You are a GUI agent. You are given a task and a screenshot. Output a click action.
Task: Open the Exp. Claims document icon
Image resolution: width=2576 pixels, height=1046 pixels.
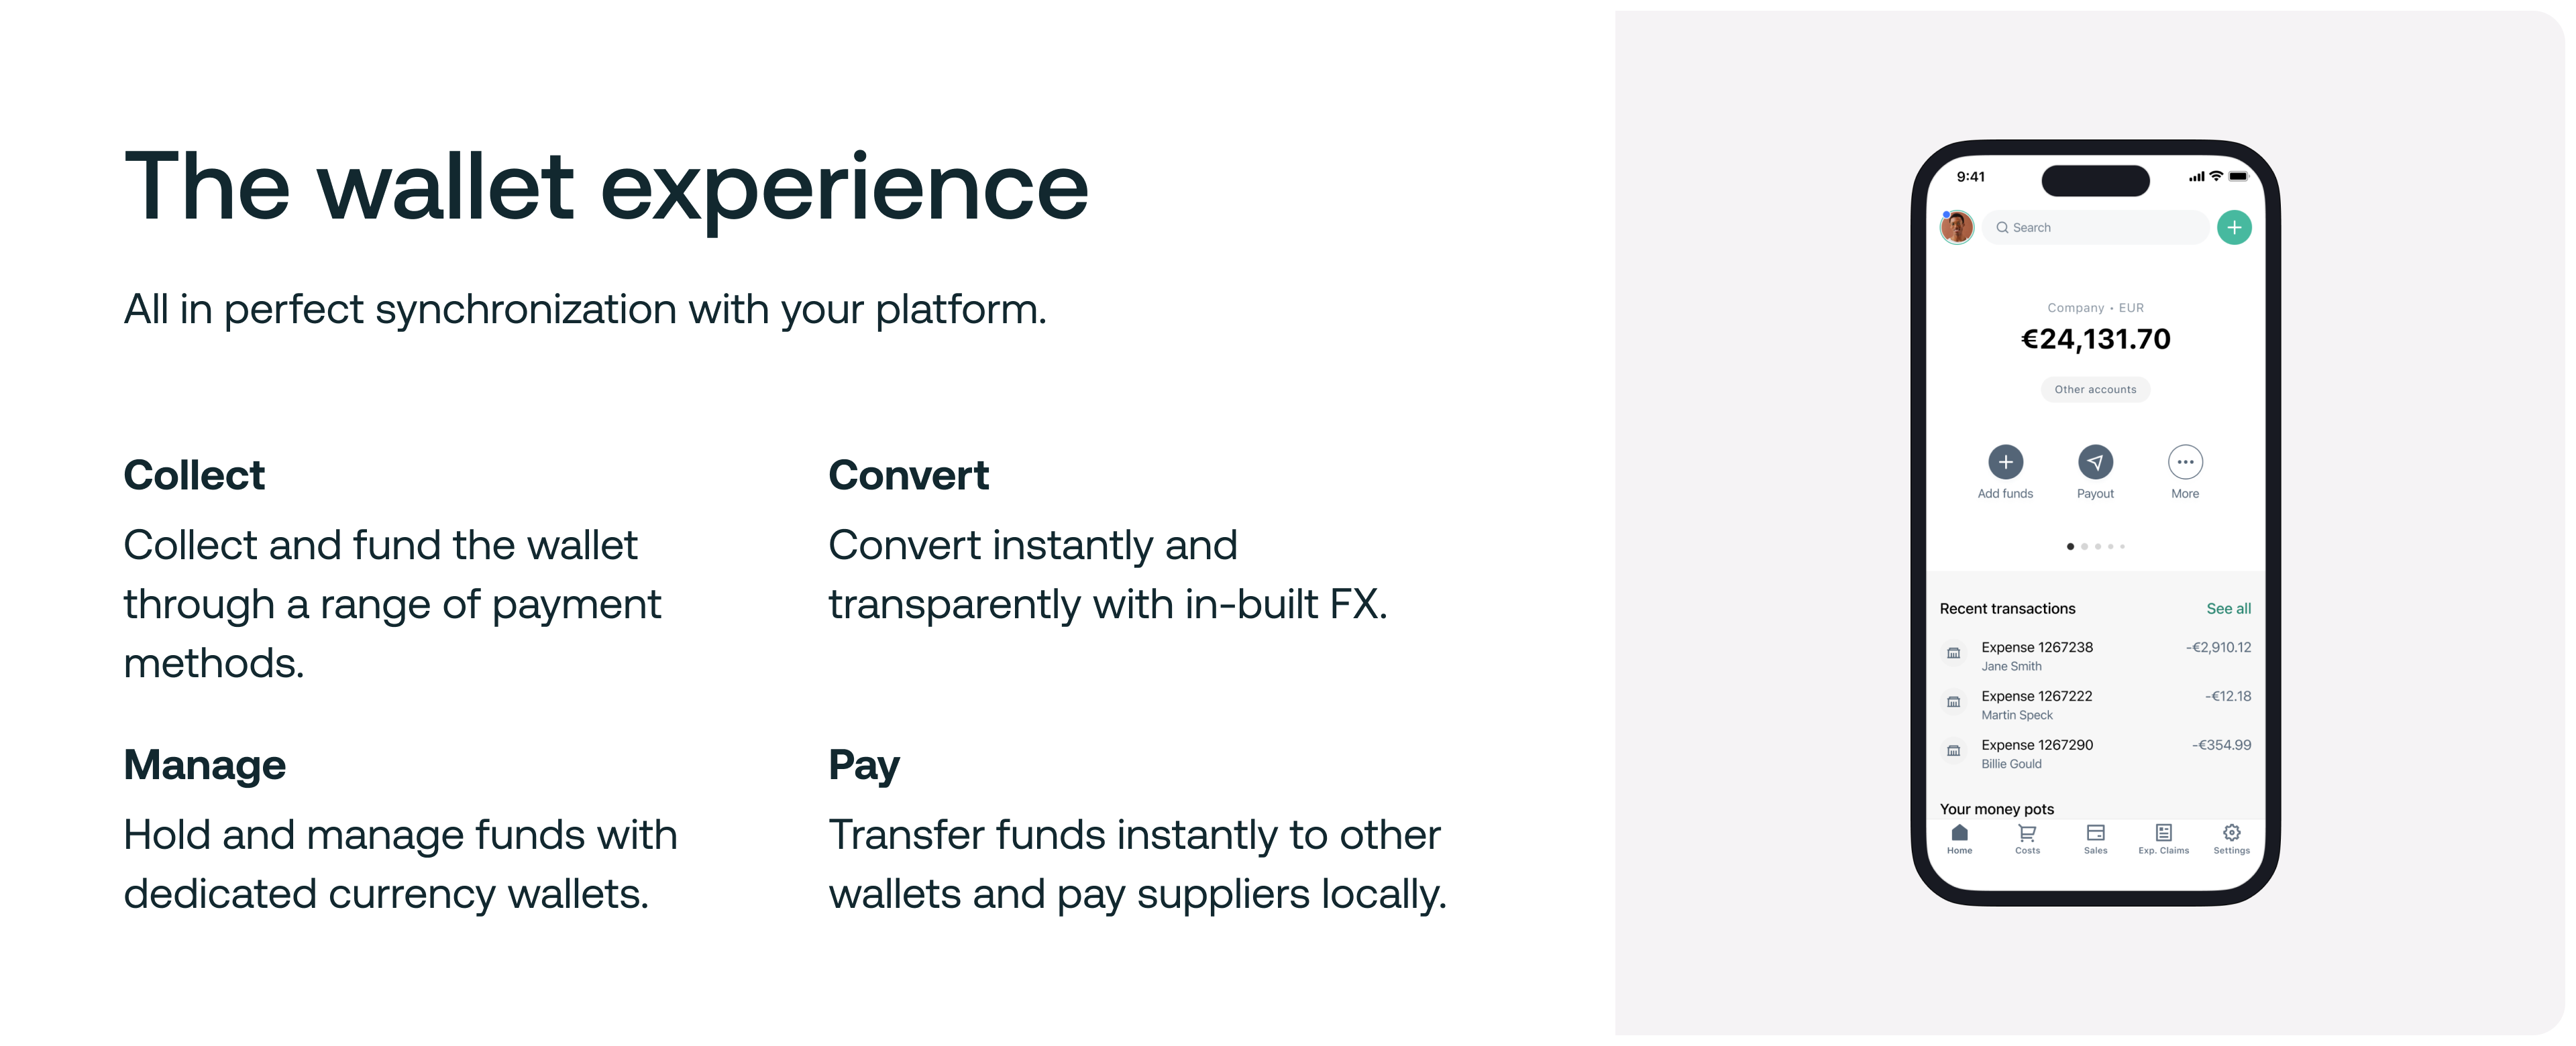(2163, 833)
